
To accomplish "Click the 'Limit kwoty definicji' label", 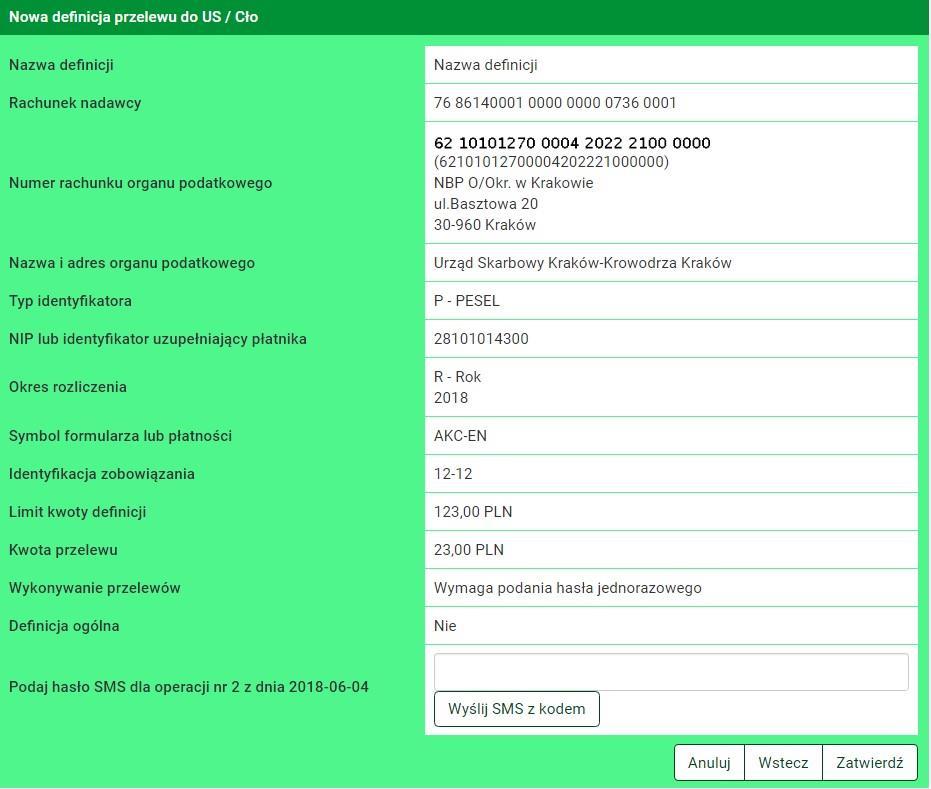I will click(x=77, y=512).
